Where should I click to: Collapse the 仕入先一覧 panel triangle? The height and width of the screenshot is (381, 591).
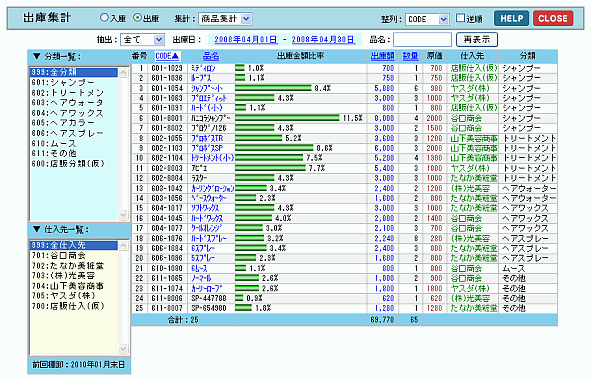point(36,229)
